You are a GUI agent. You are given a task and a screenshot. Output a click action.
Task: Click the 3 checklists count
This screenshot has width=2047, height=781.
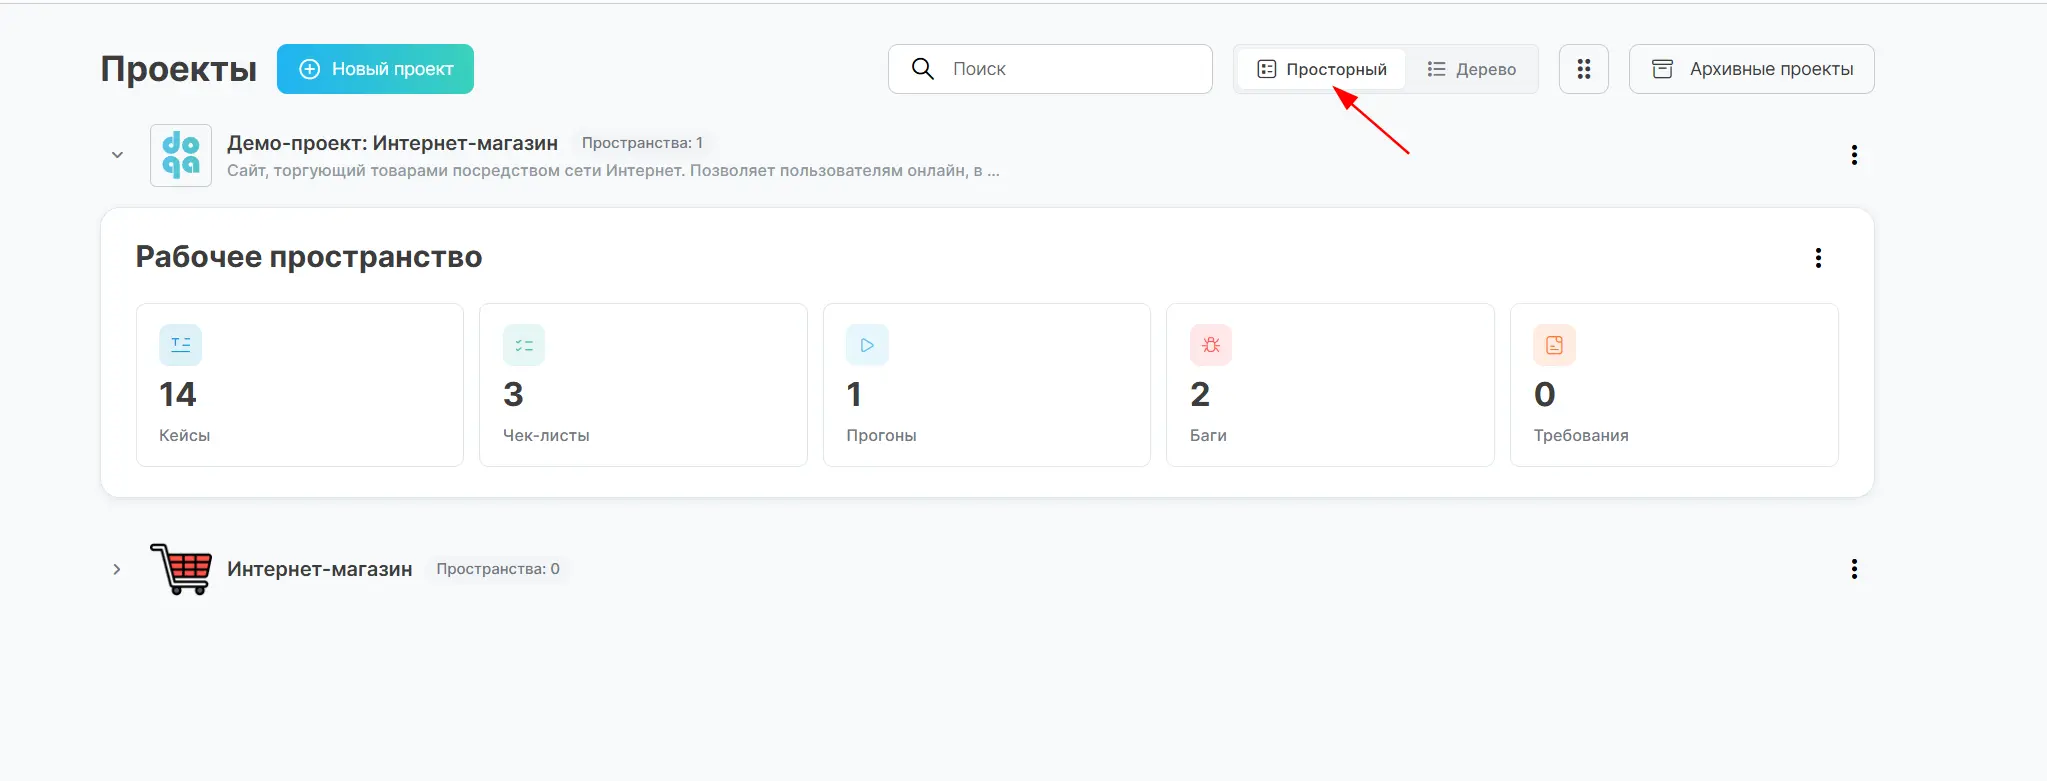tap(514, 395)
